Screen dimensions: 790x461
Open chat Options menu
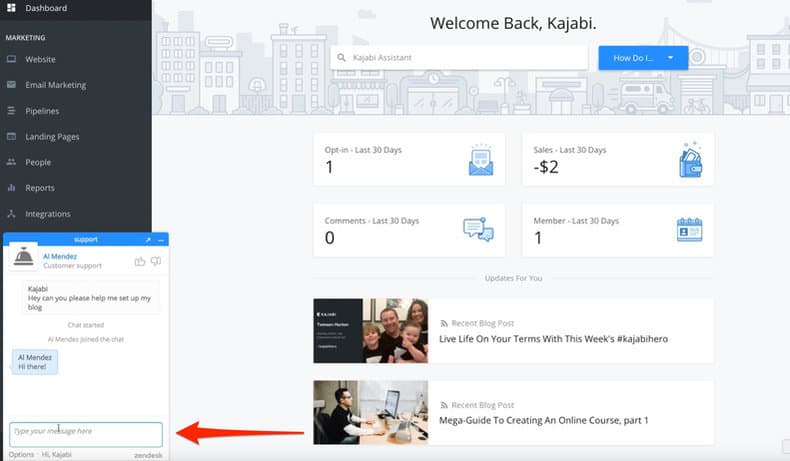tap(21, 454)
